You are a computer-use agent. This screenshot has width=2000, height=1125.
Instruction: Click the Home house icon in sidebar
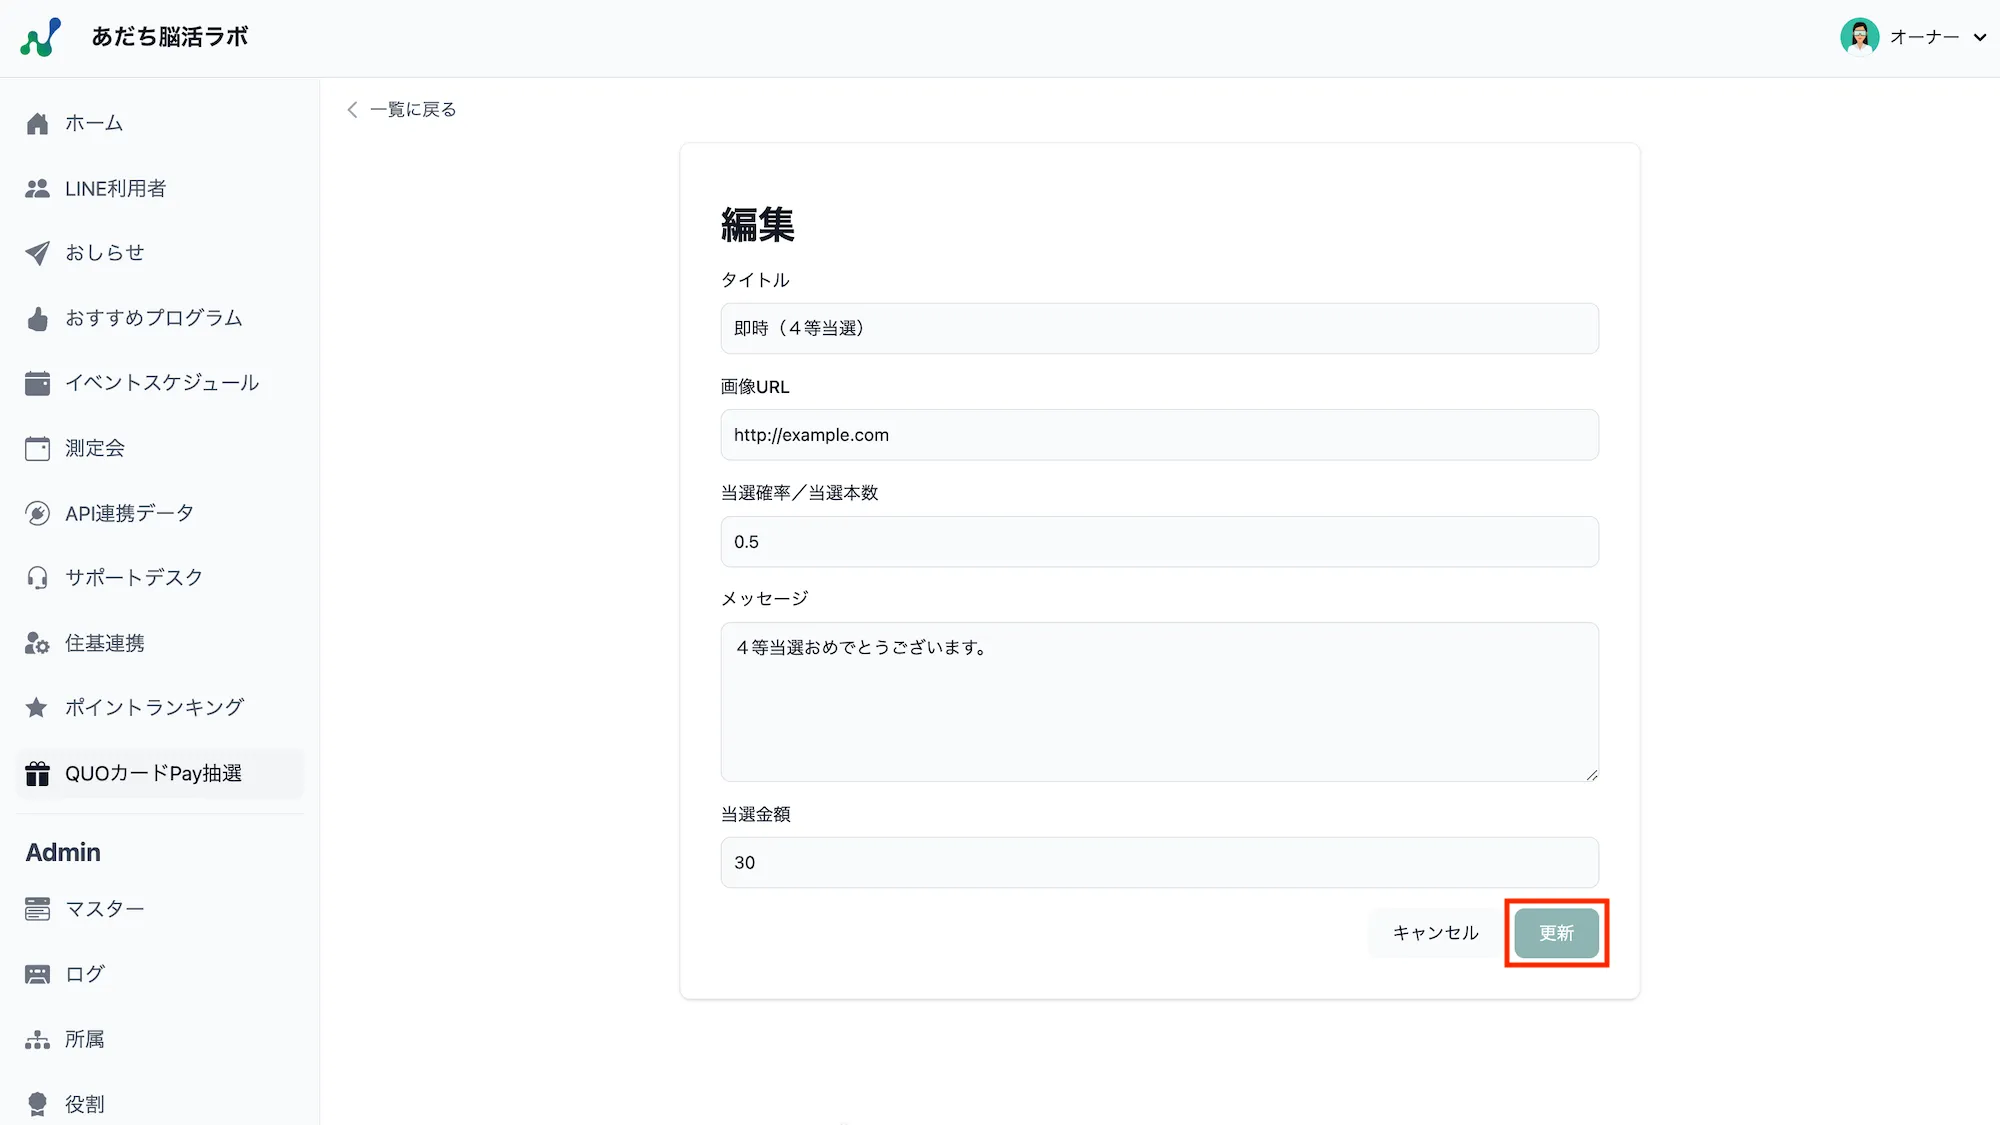(x=37, y=123)
